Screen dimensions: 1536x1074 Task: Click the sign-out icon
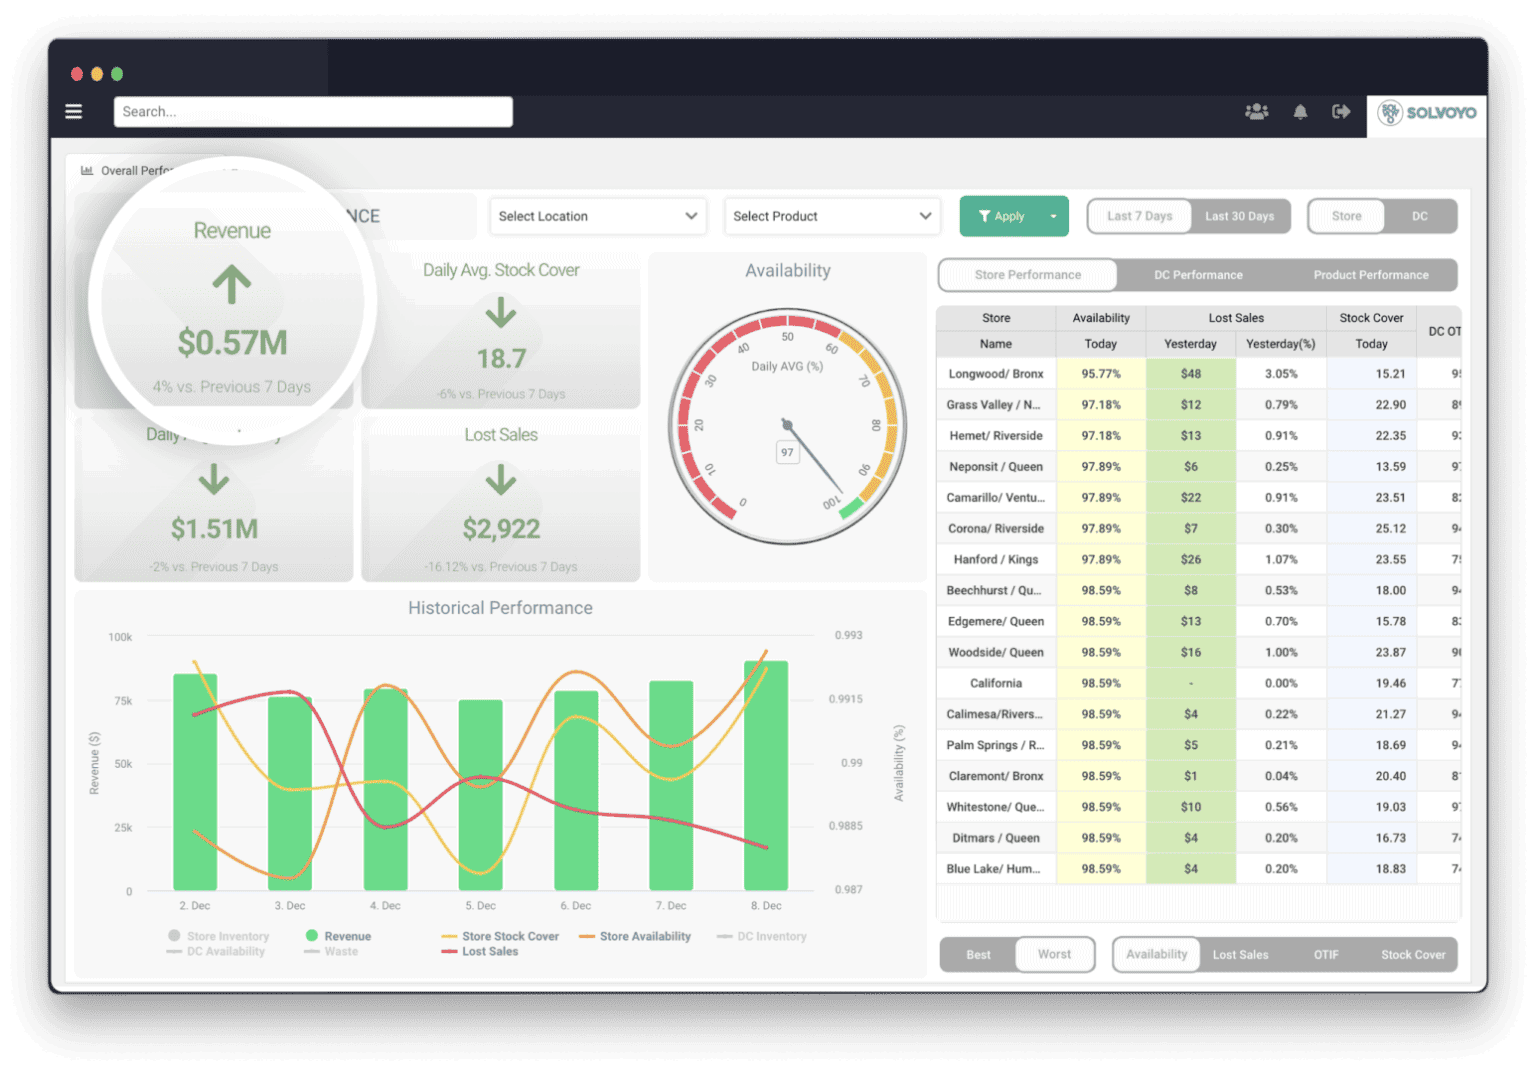coord(1341,112)
